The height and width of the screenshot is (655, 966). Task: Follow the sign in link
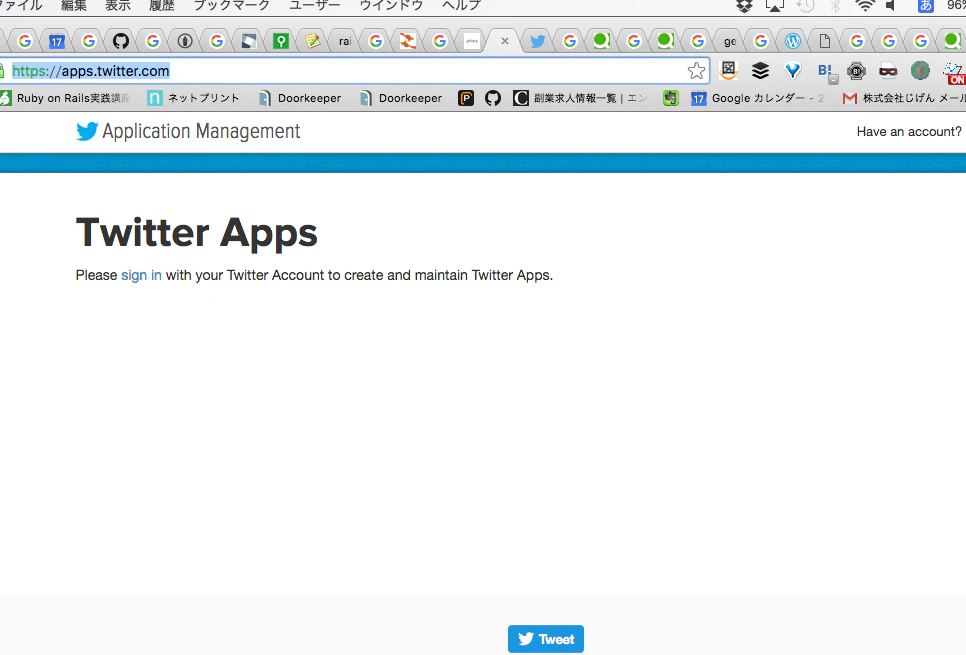point(141,275)
